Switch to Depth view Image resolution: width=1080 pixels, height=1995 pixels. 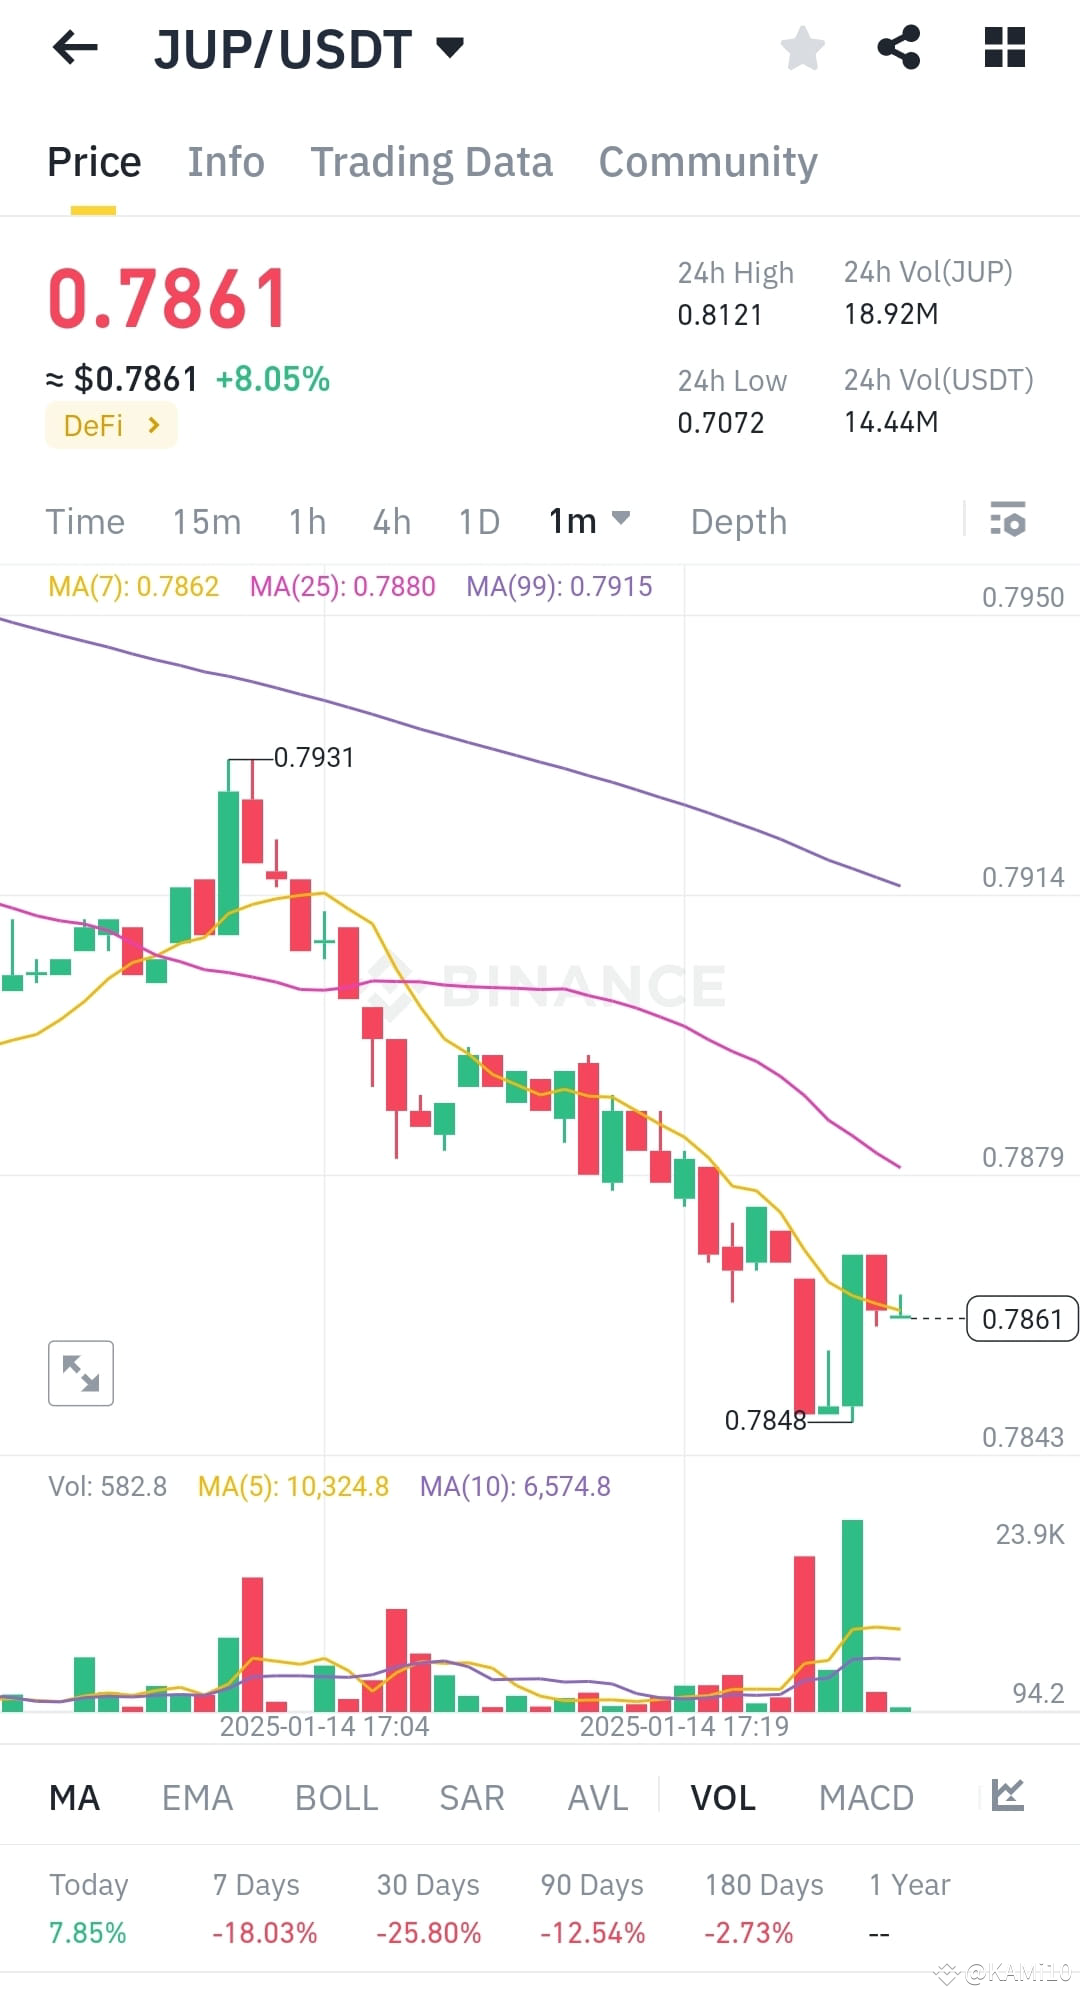point(738,521)
